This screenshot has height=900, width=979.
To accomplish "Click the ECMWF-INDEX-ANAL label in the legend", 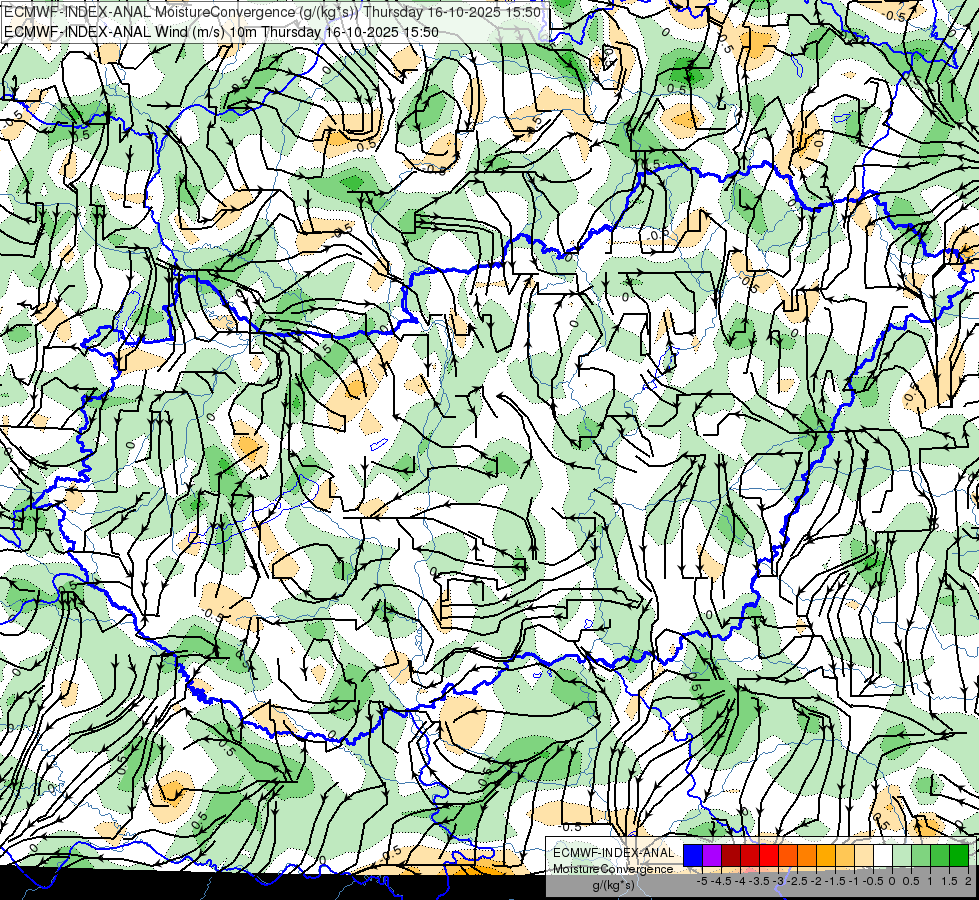I will (x=613, y=853).
